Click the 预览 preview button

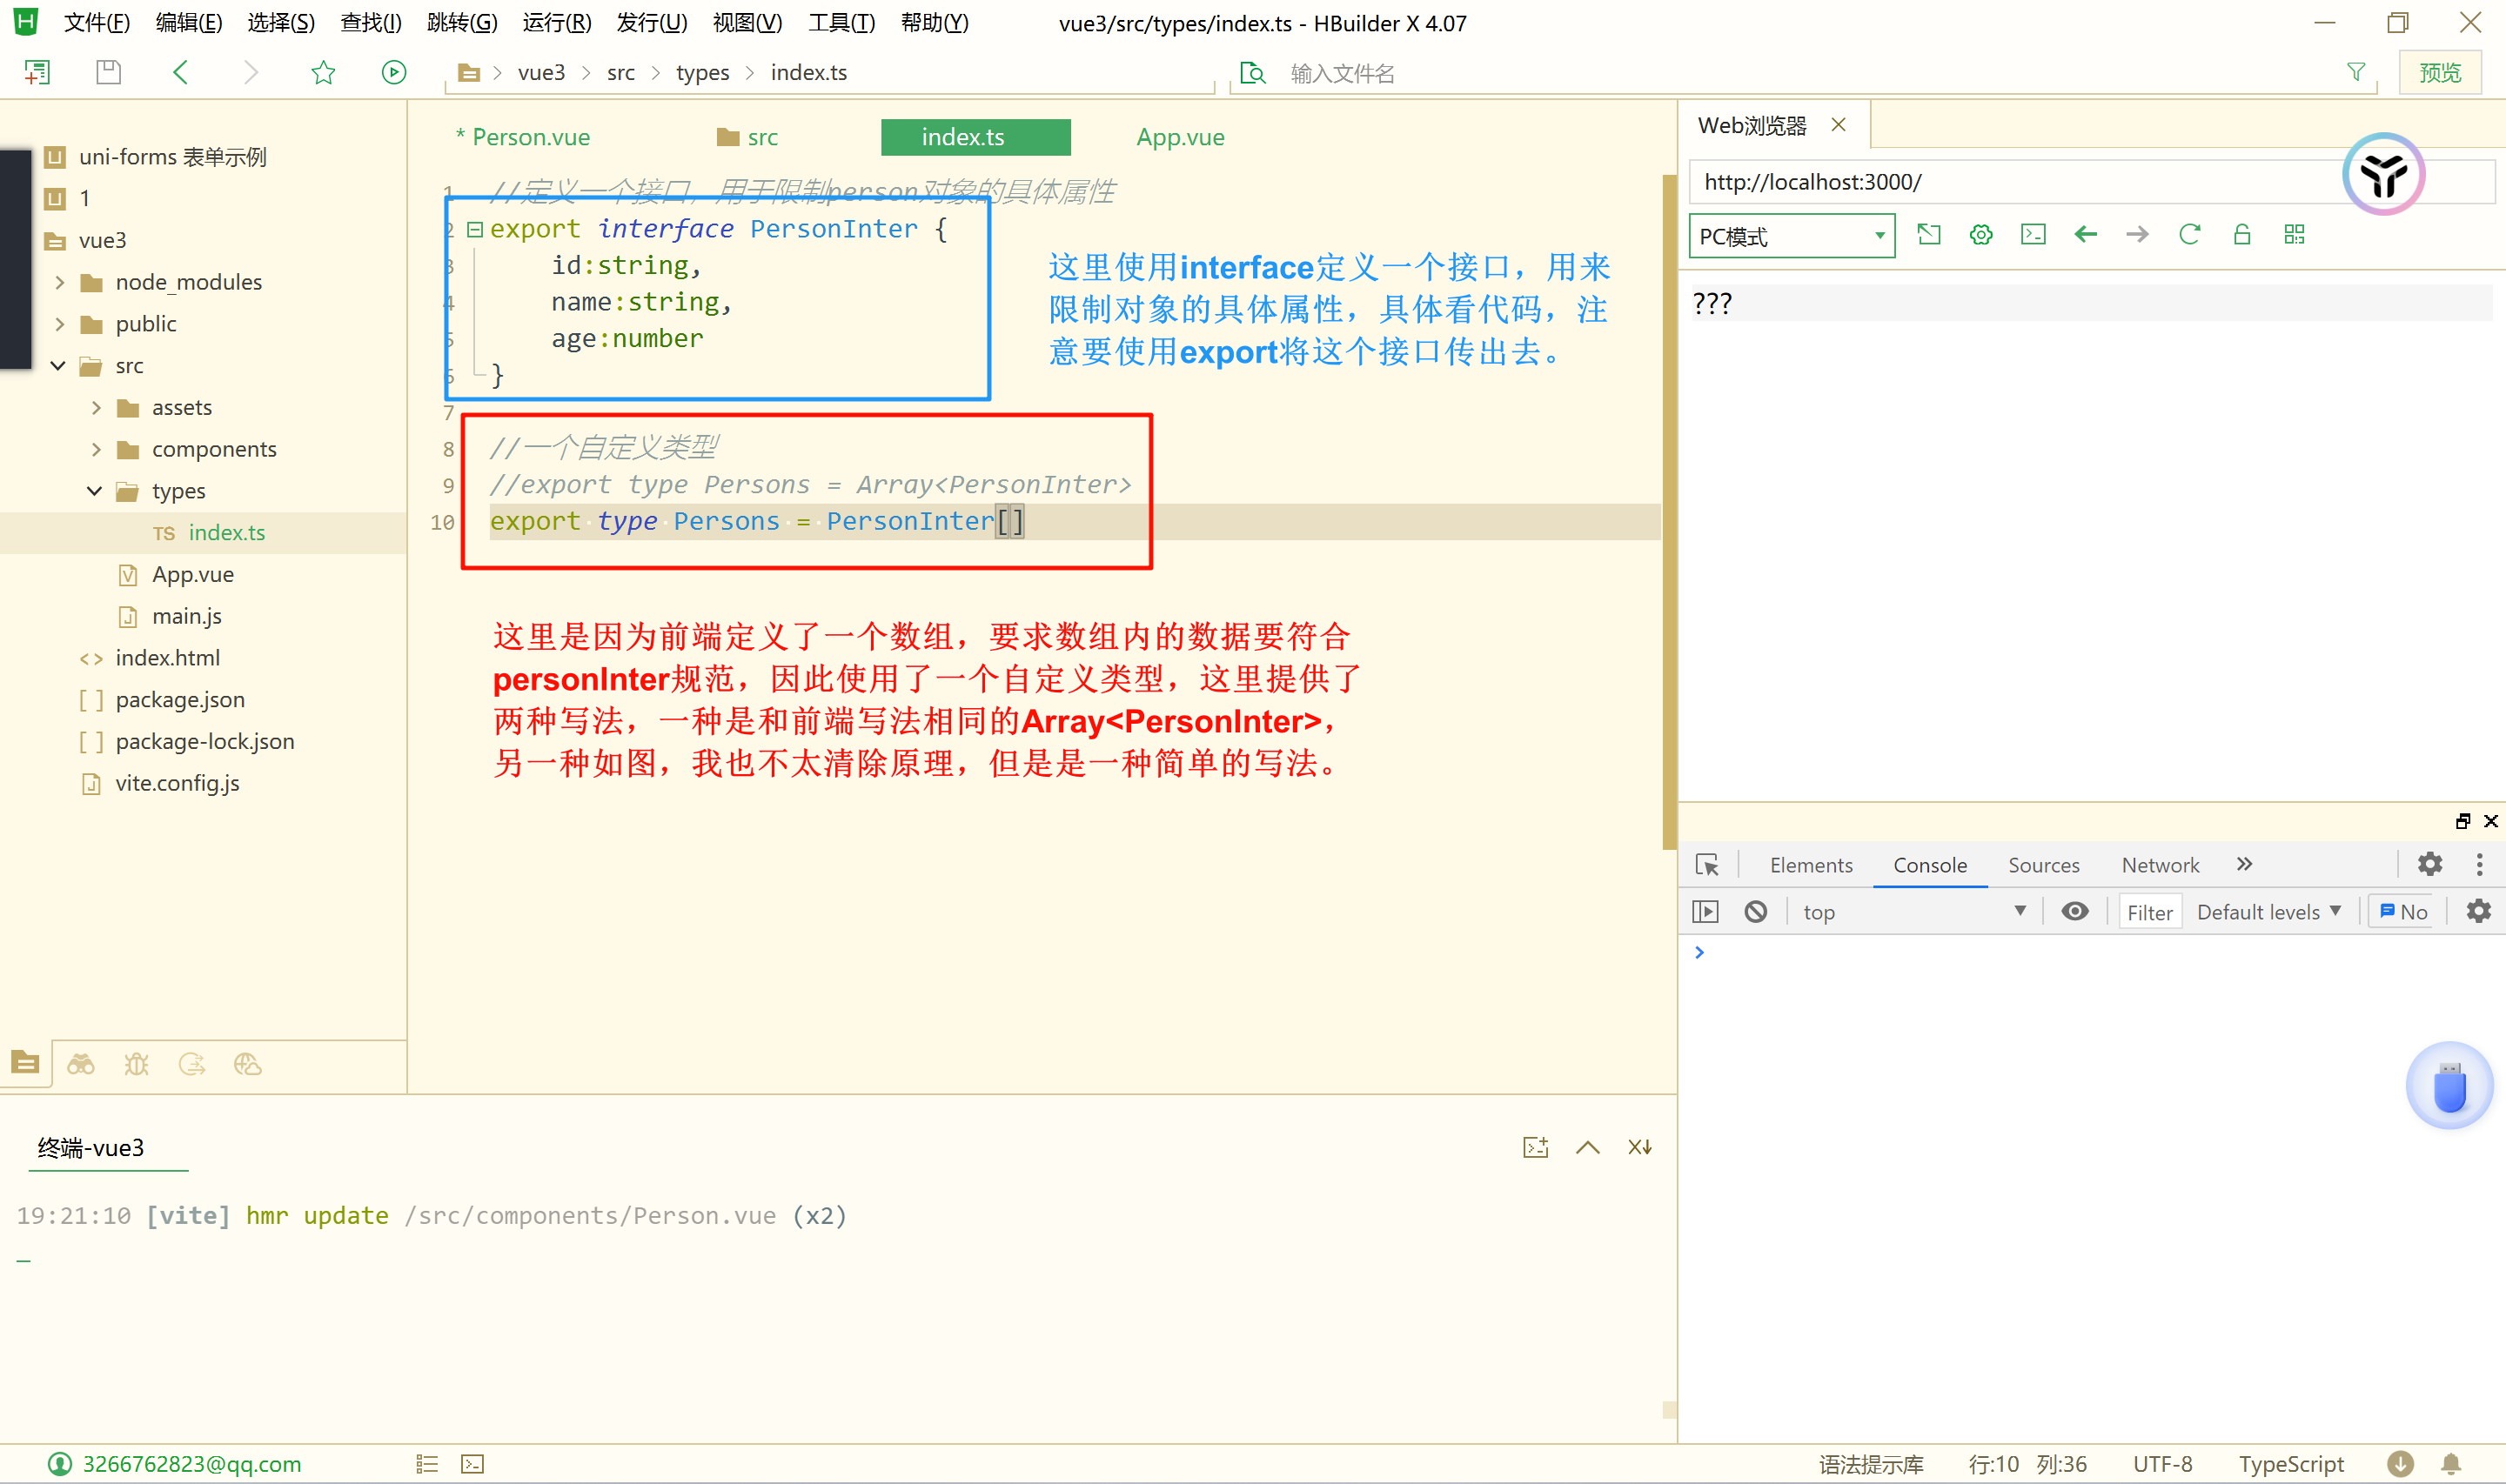[2438, 72]
